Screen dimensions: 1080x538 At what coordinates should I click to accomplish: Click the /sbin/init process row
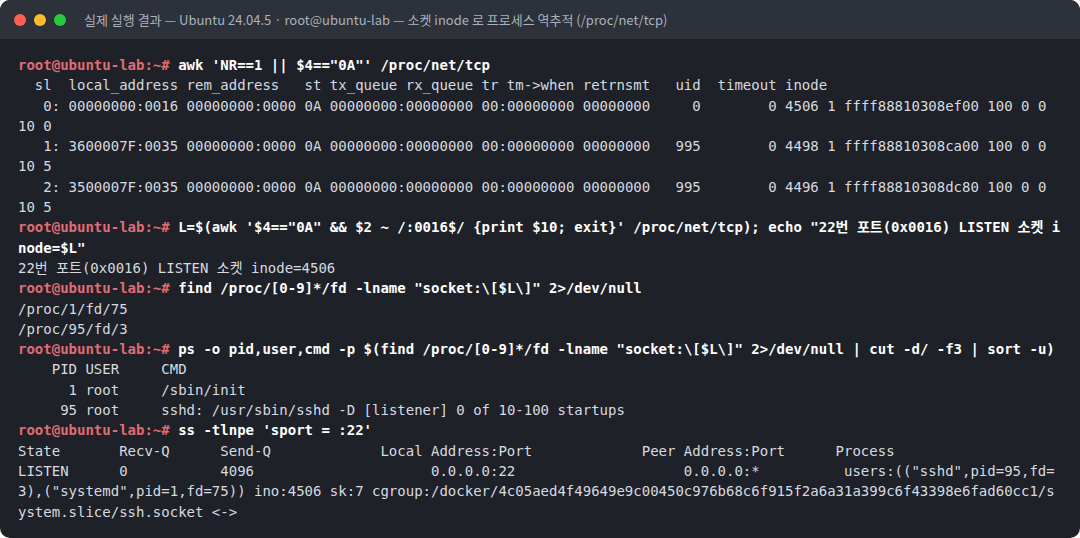click(157, 390)
